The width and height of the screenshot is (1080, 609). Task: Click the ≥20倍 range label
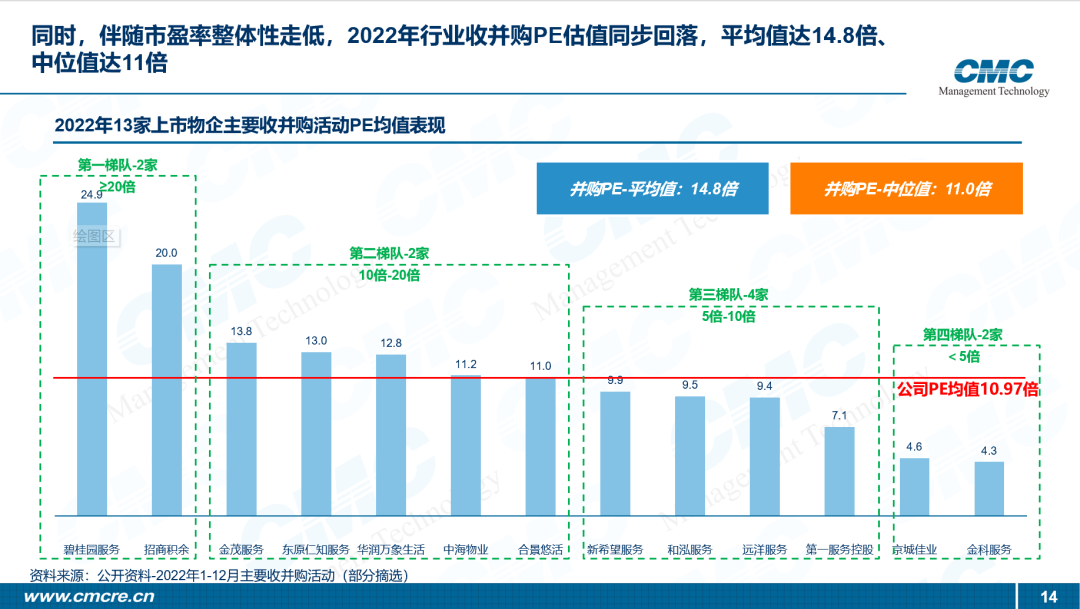(117, 187)
